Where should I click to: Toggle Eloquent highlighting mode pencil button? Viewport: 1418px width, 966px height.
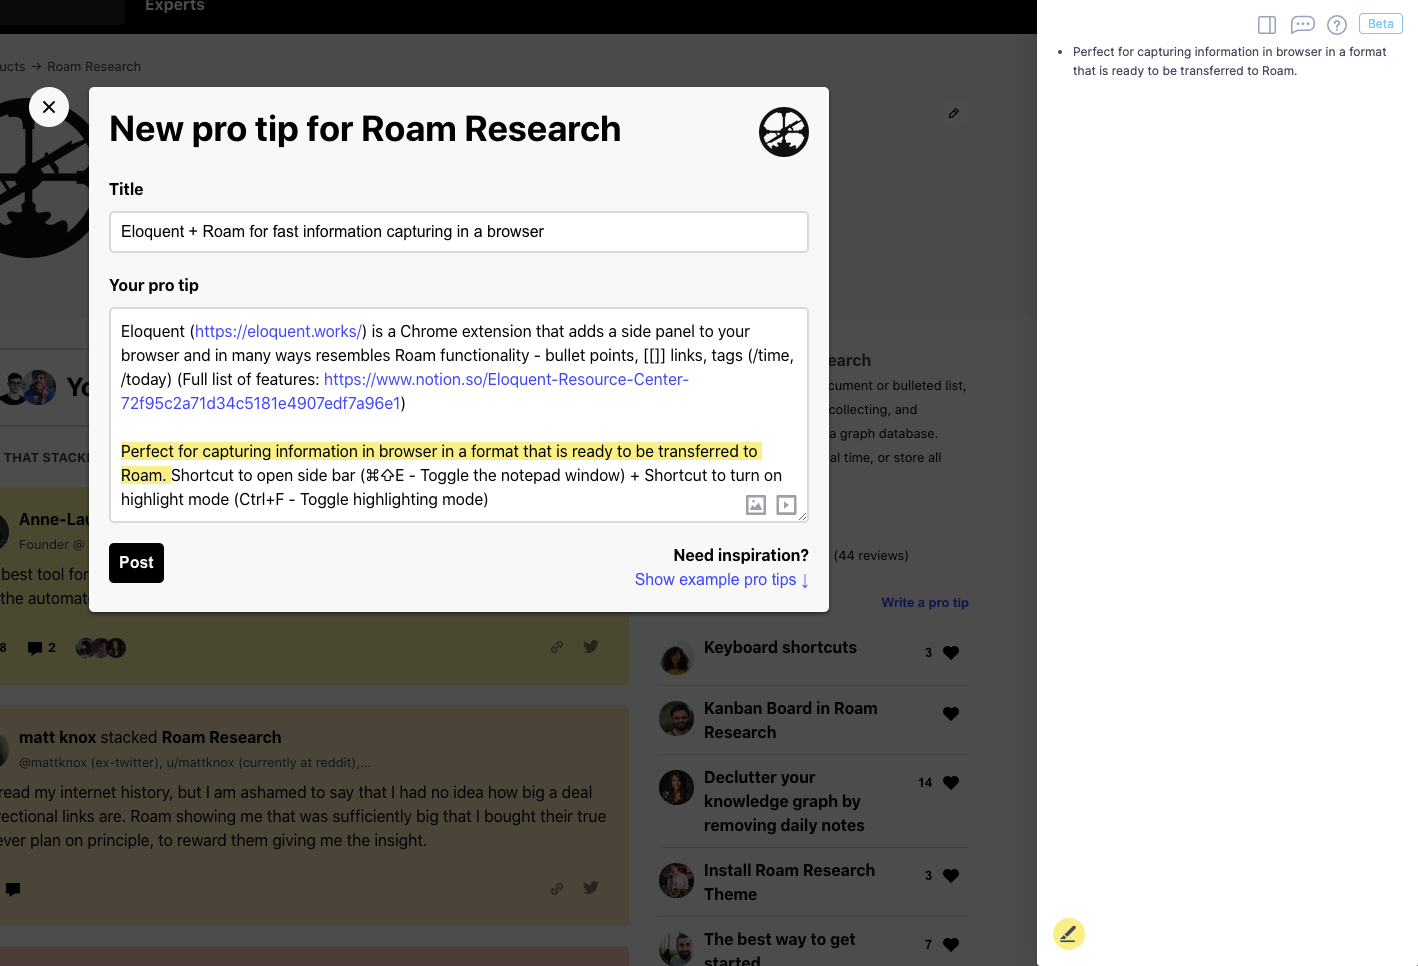1069,934
